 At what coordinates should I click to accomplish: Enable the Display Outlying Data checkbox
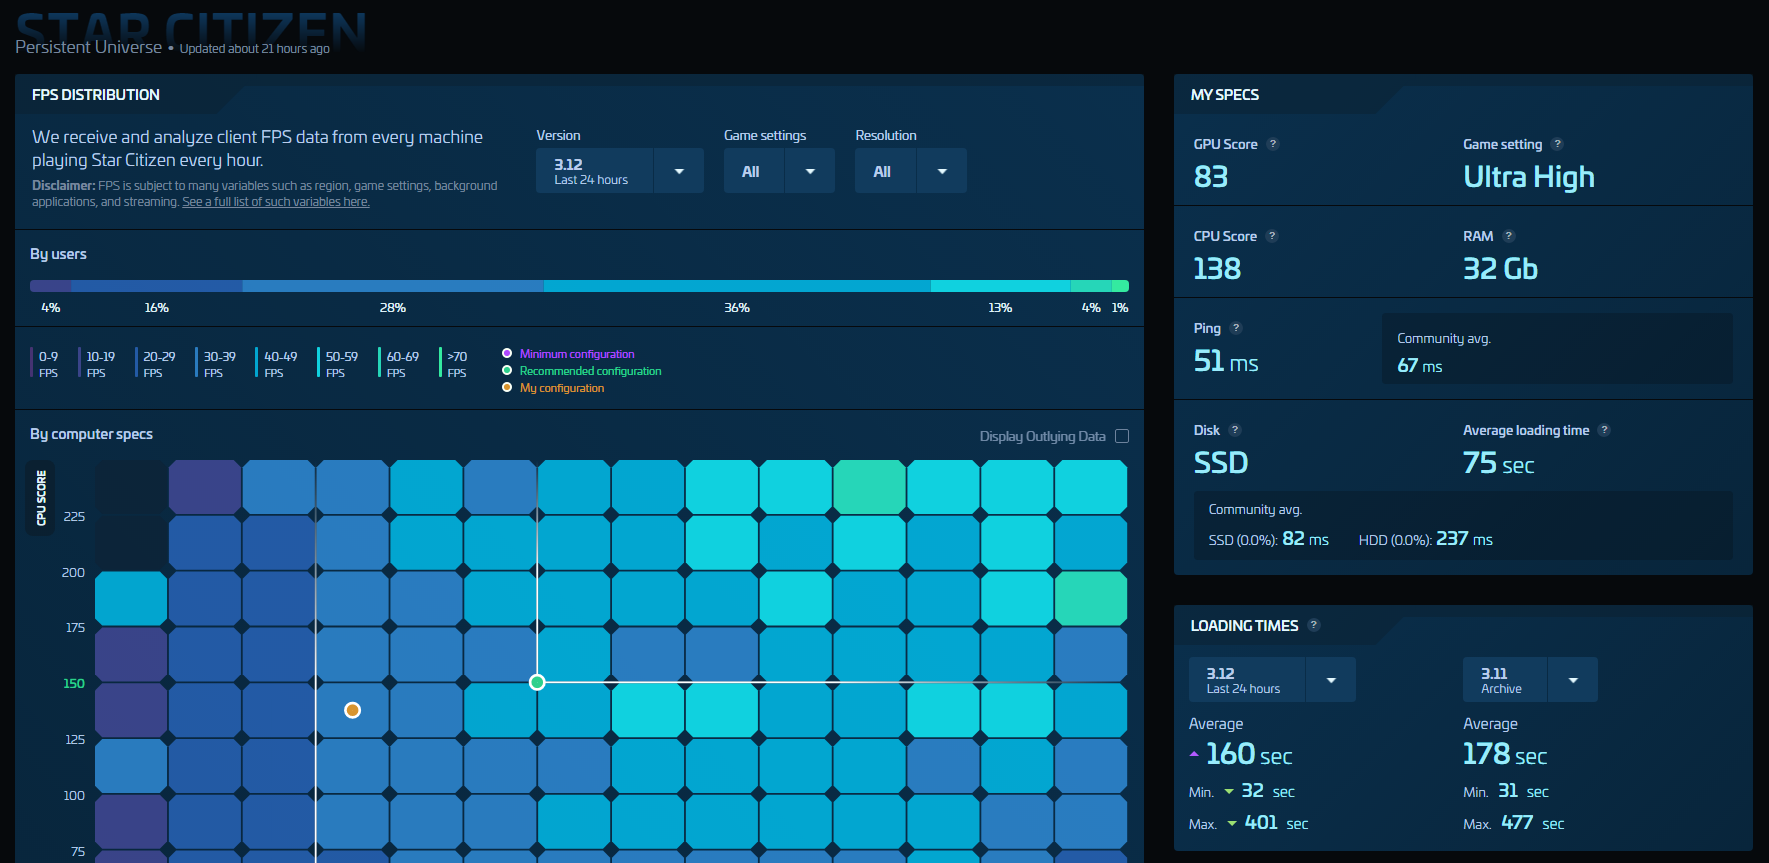[1122, 436]
